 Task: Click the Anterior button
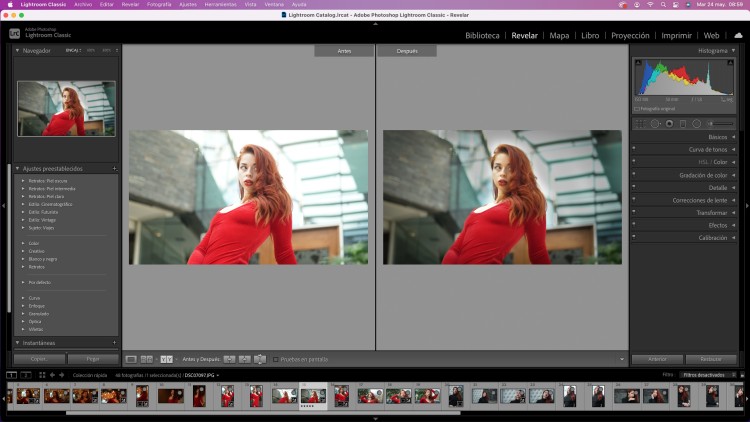click(x=657, y=359)
